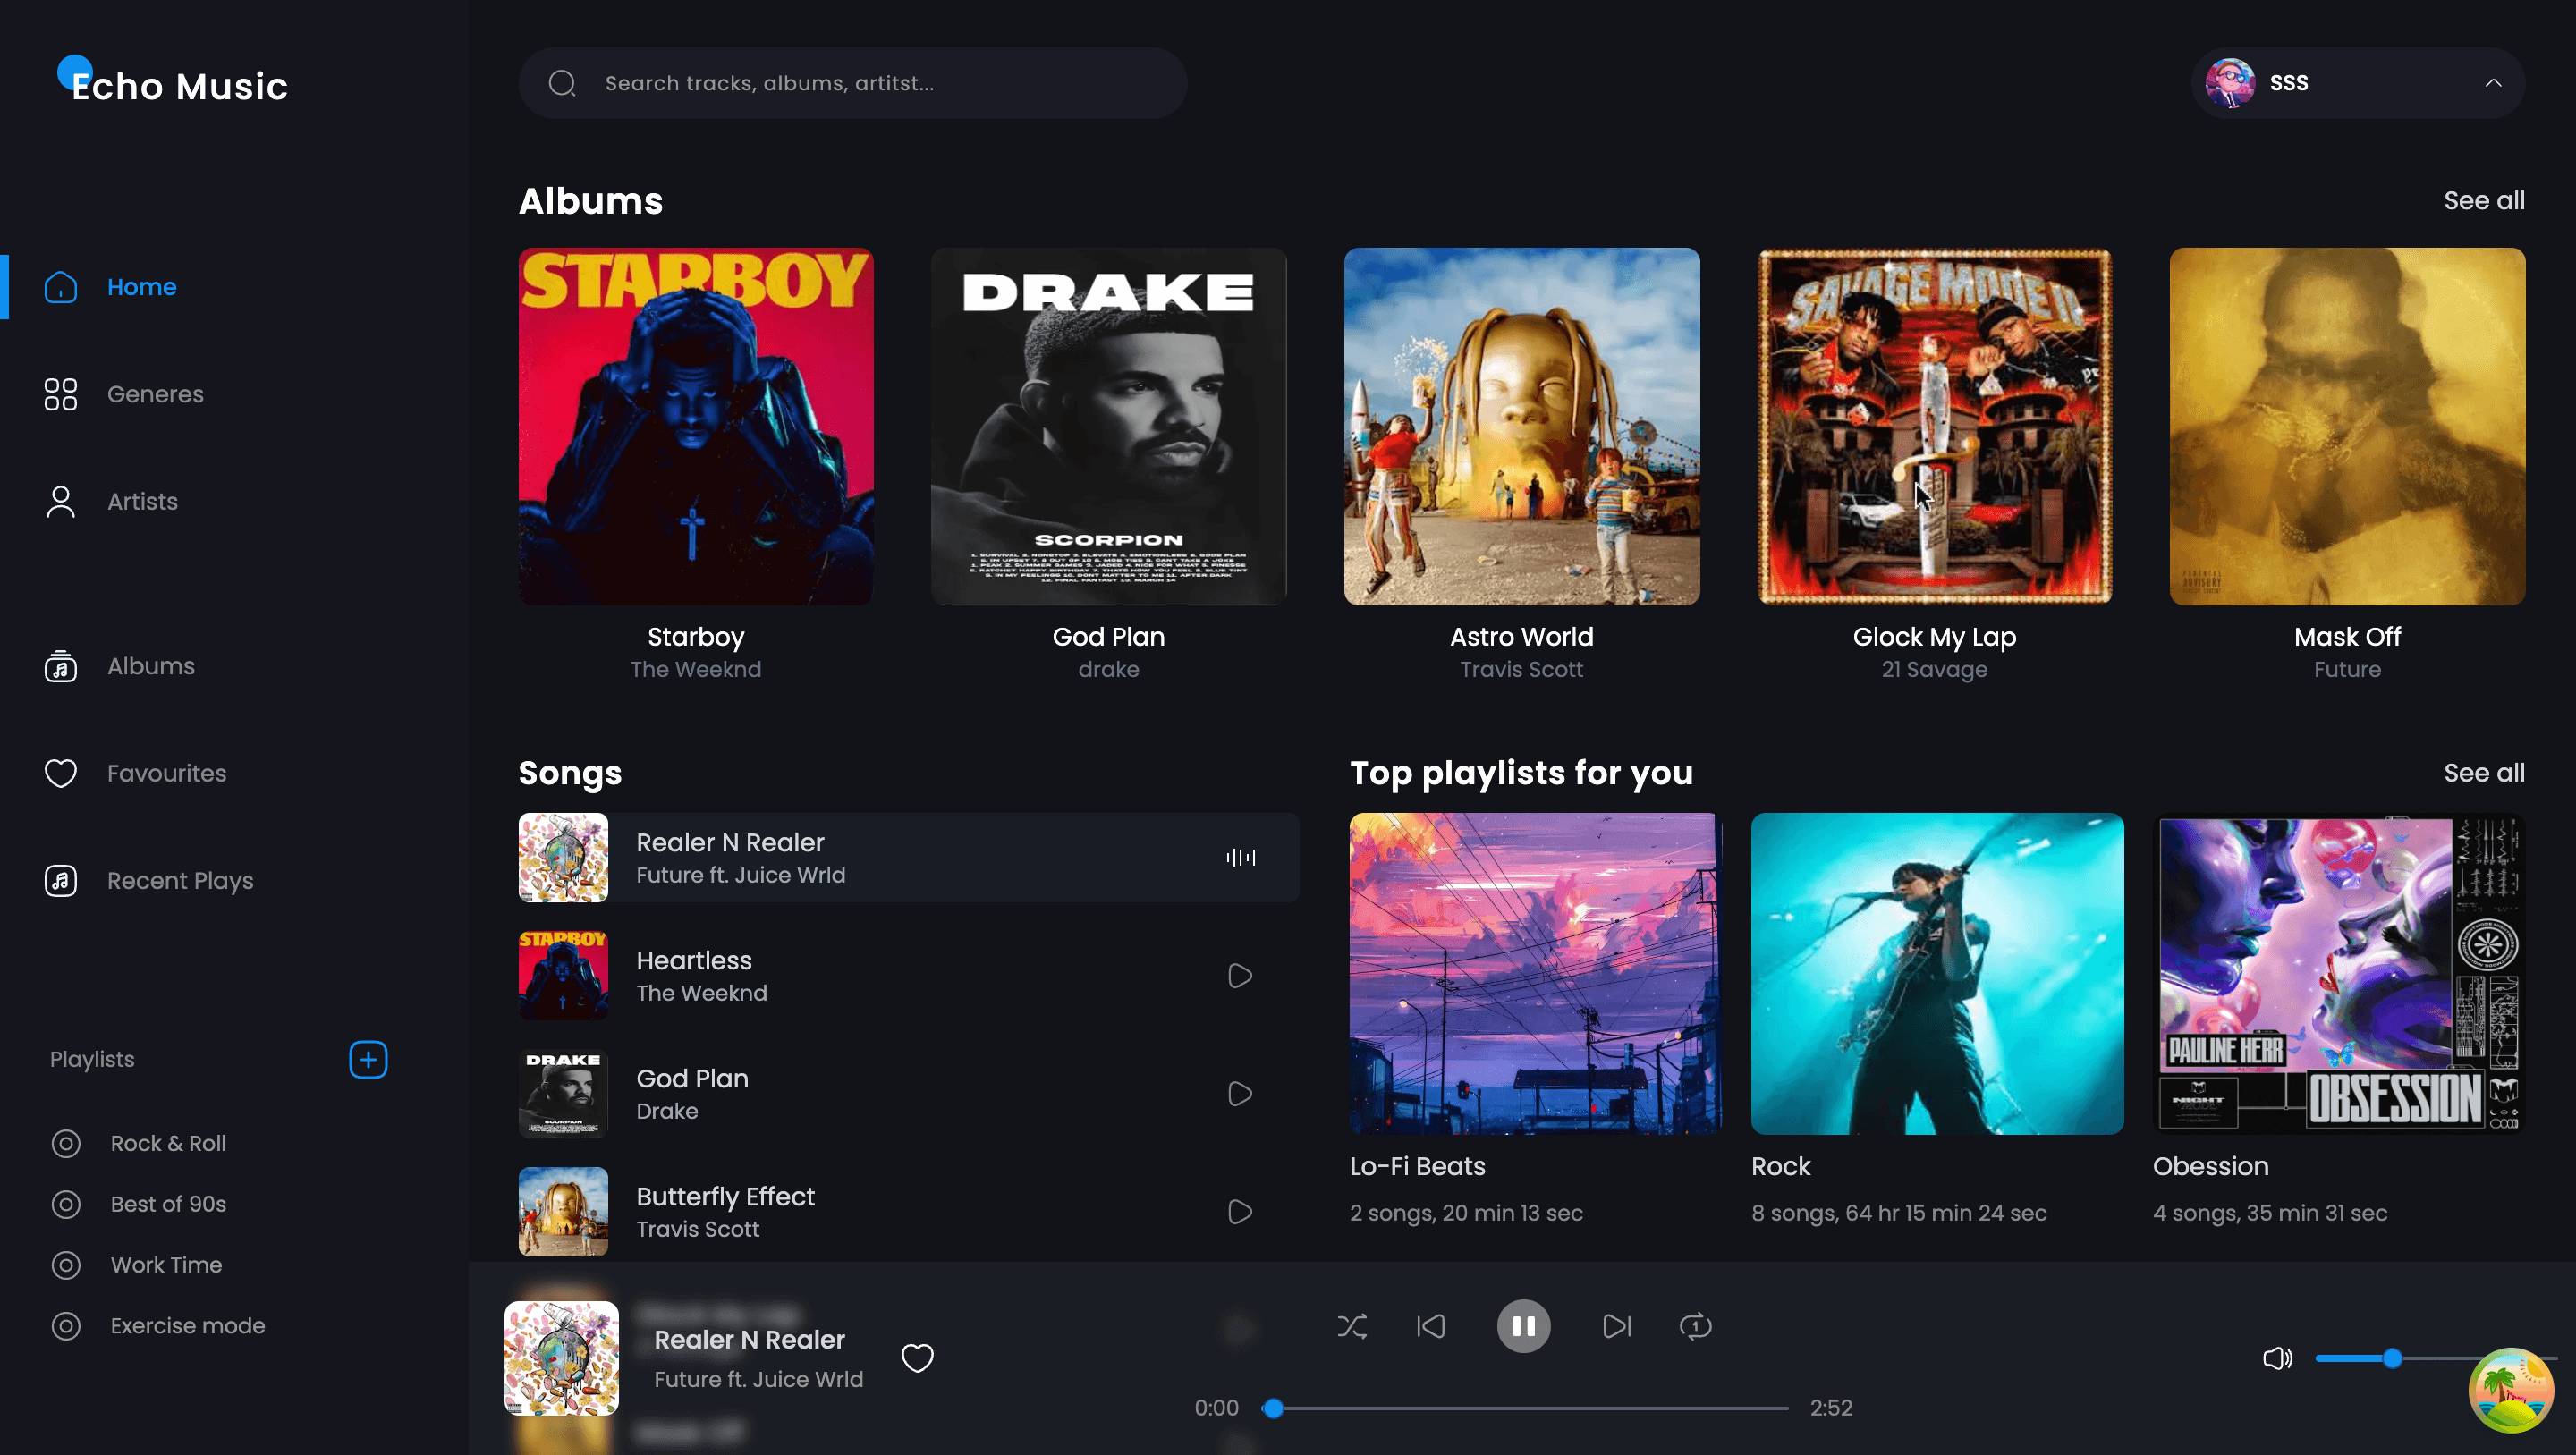2576x1455 pixels.
Task: Open the Obession playlist cover
Action: click(x=2339, y=973)
